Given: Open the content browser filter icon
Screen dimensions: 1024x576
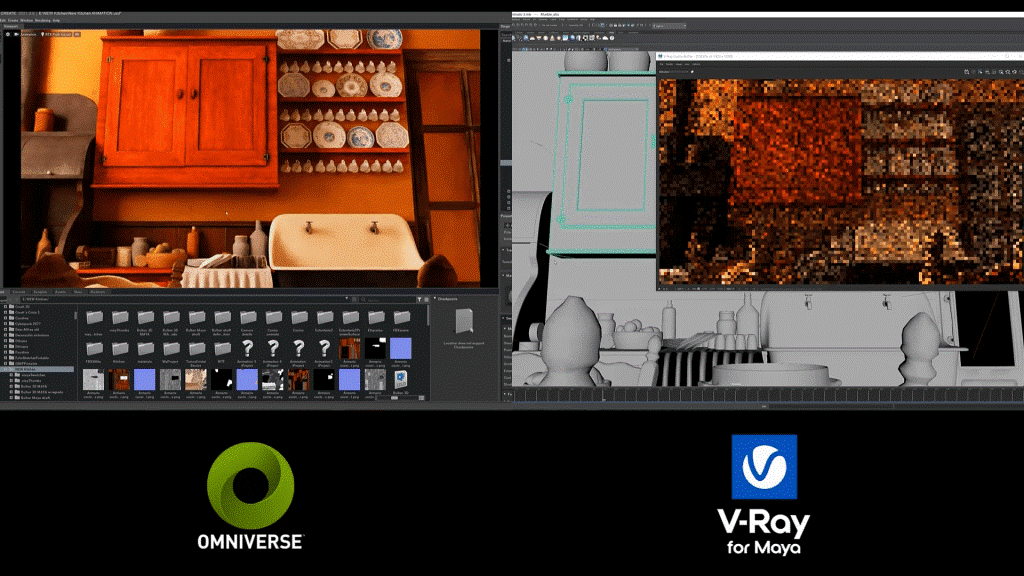Looking at the screenshot, I should pyautogui.click(x=419, y=299).
